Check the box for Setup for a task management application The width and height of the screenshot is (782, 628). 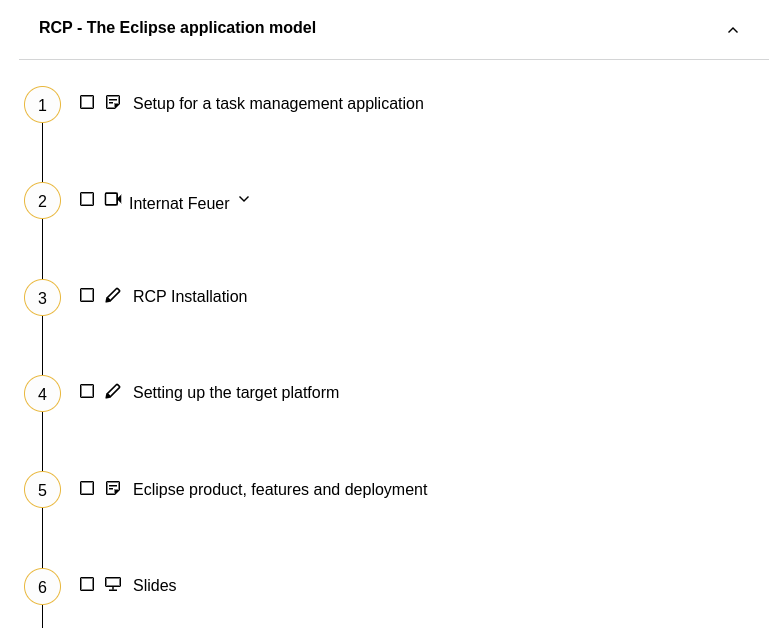click(87, 102)
